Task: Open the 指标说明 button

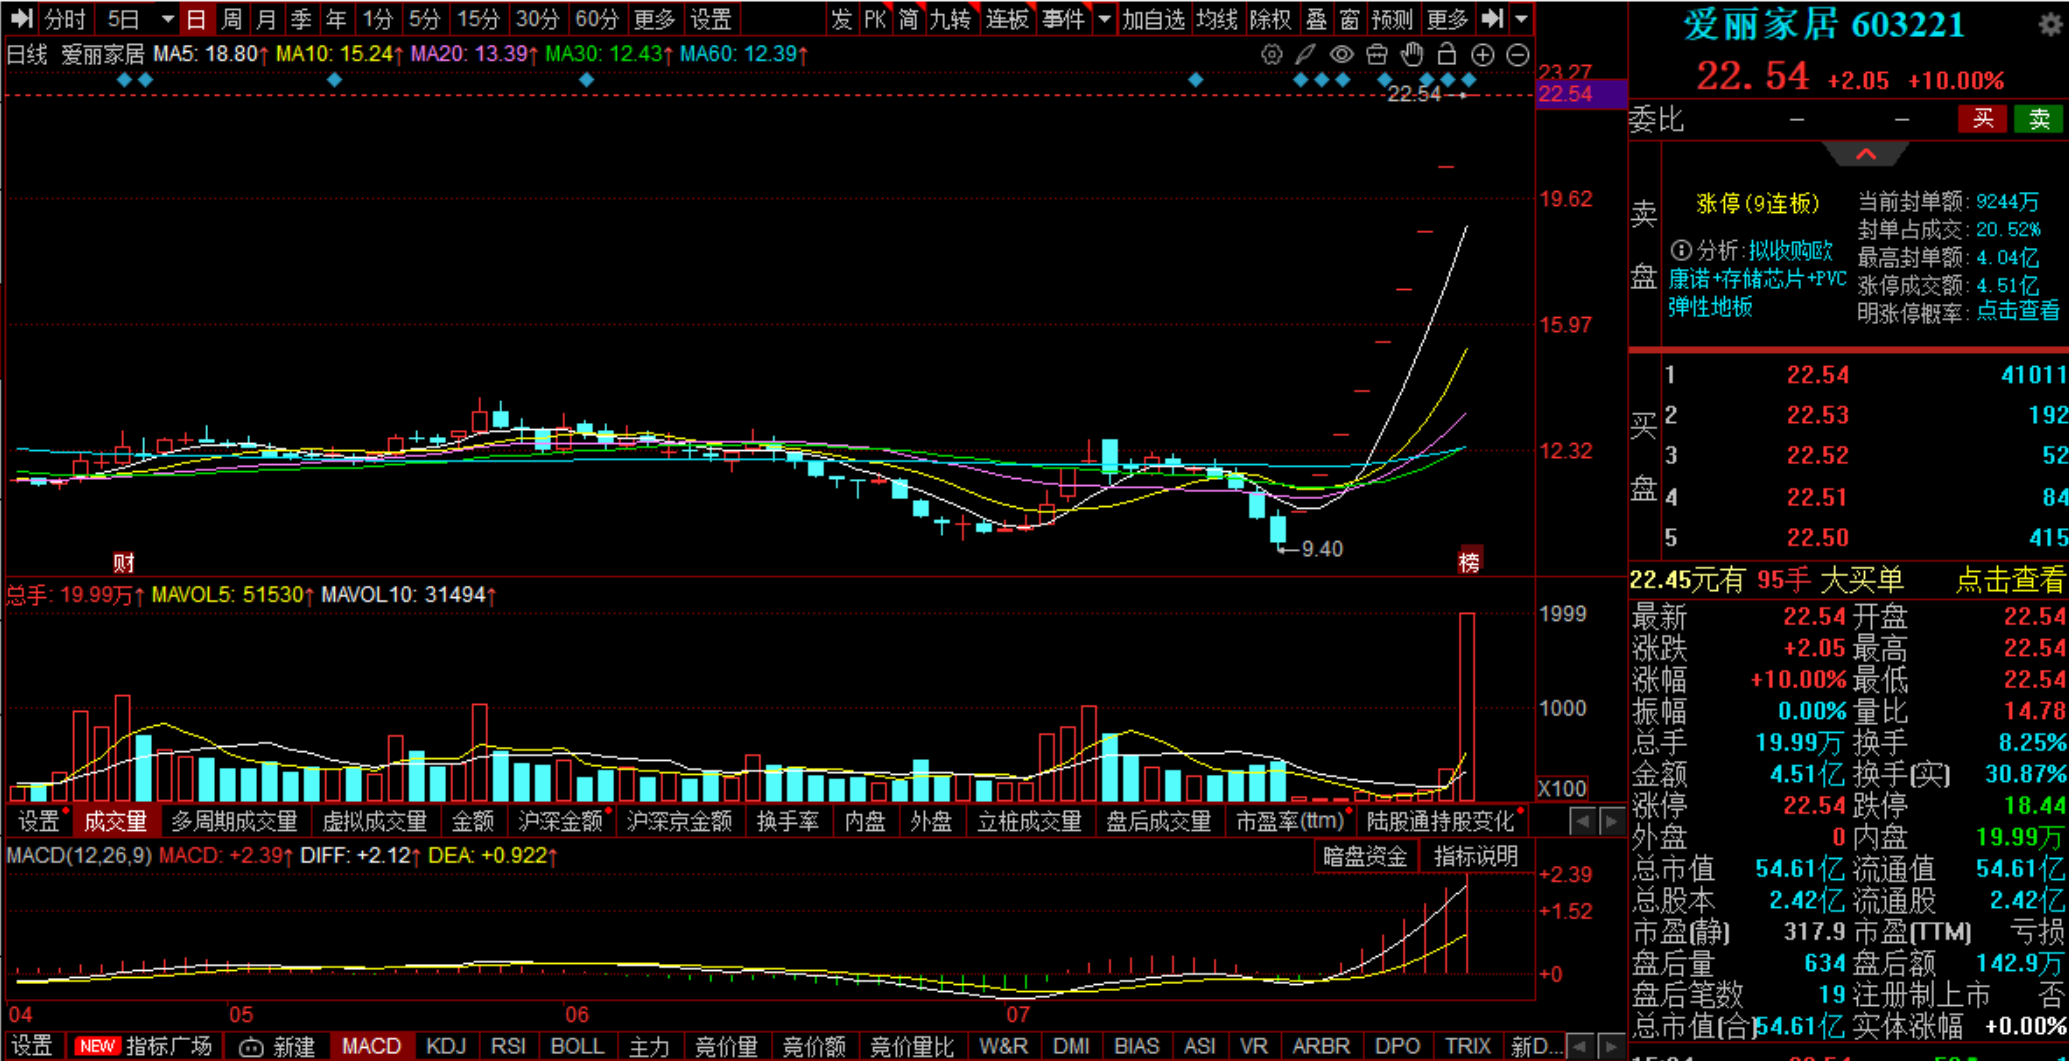Action: point(1476,856)
